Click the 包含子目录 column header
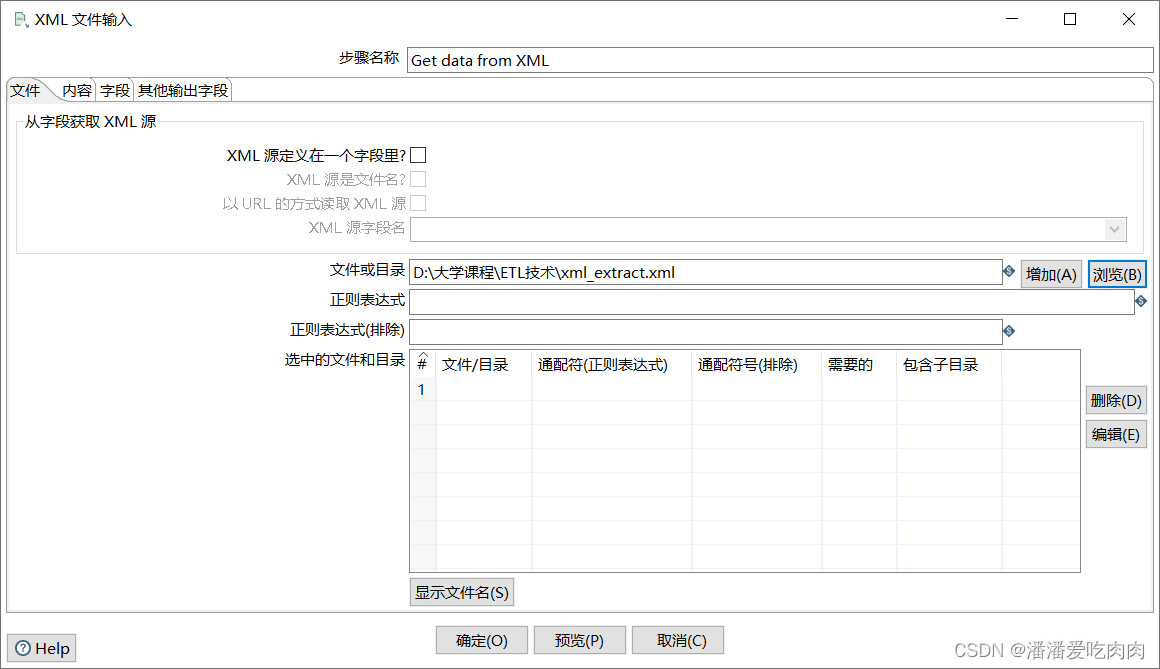 tap(950, 365)
